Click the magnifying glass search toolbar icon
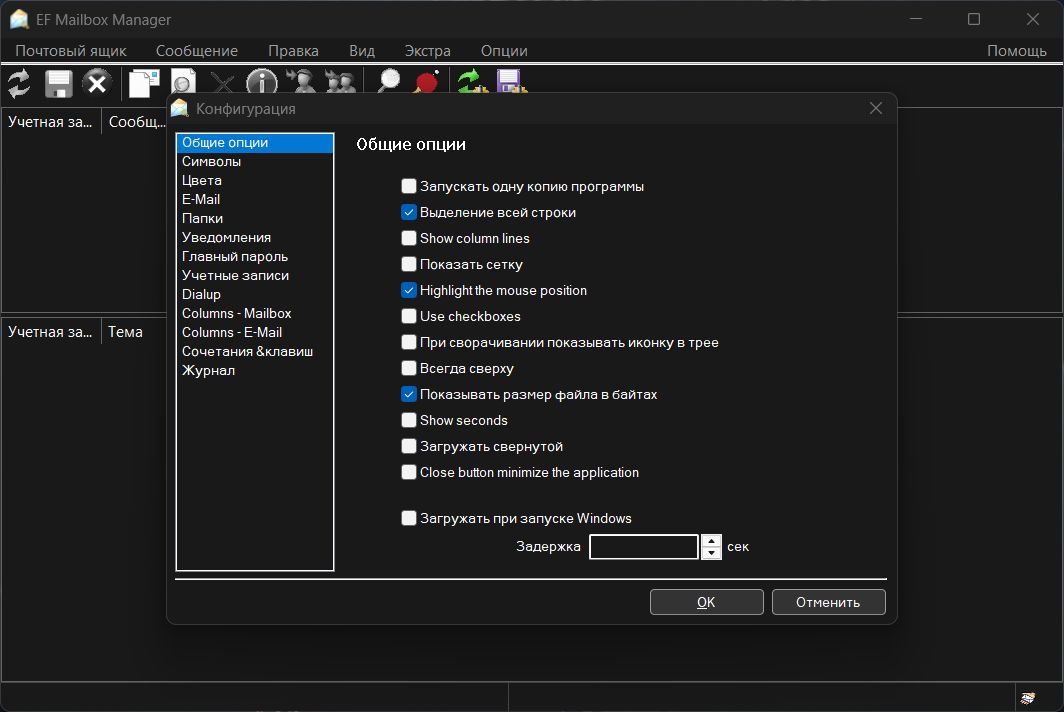 click(x=389, y=82)
